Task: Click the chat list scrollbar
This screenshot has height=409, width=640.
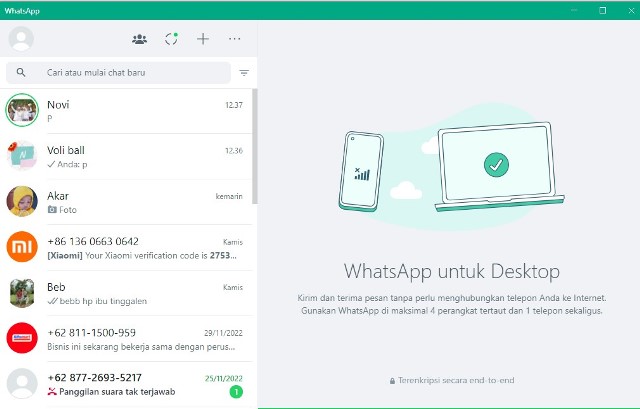Action: coord(255,146)
